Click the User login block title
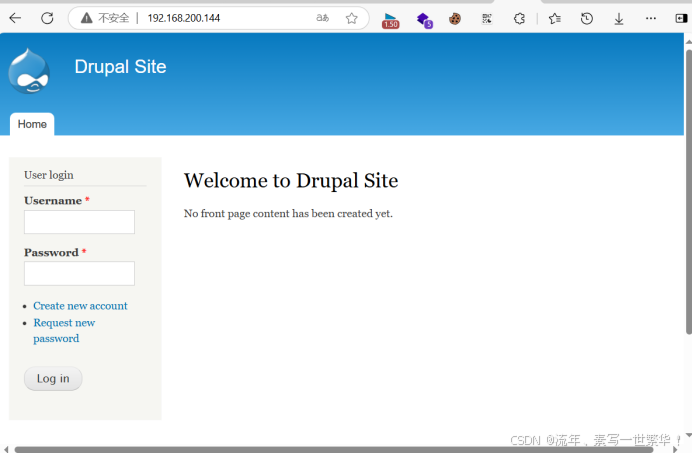The image size is (692, 454). (49, 175)
